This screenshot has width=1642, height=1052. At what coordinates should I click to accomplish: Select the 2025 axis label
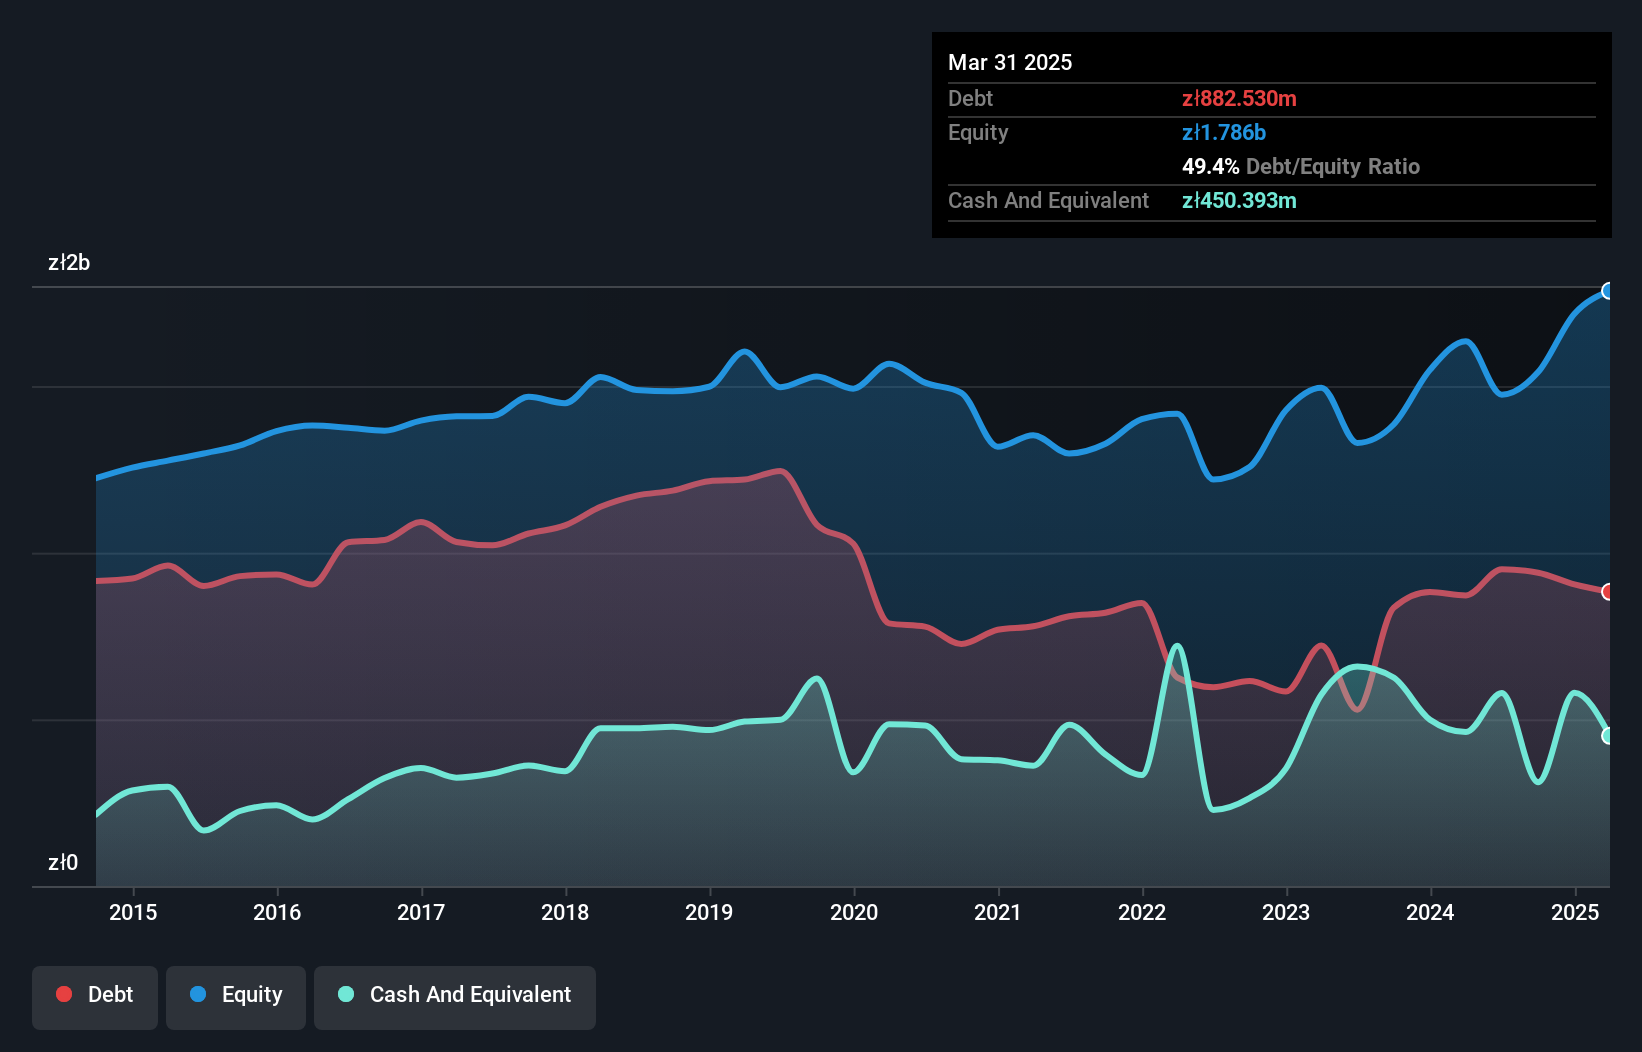(x=1575, y=913)
